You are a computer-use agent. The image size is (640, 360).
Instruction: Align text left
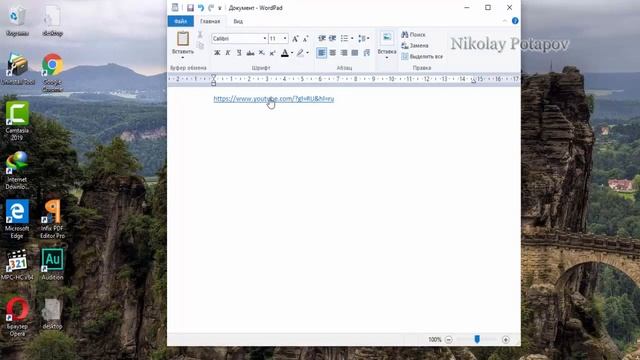(322, 53)
